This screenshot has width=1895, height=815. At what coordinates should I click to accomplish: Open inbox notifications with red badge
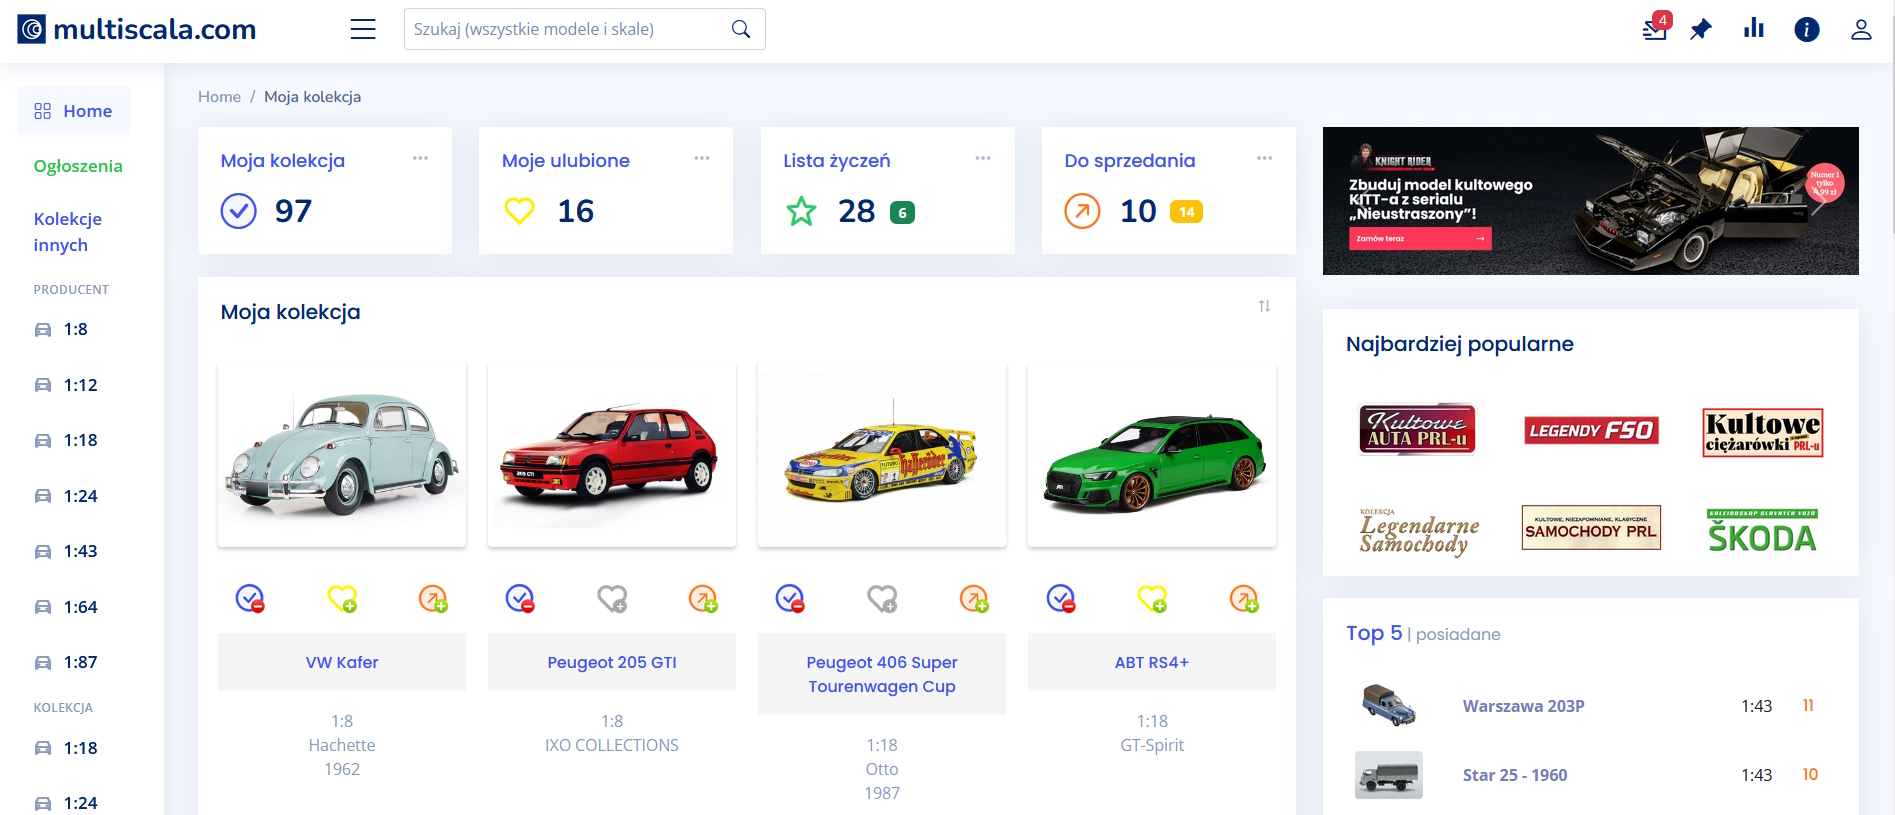point(1655,27)
